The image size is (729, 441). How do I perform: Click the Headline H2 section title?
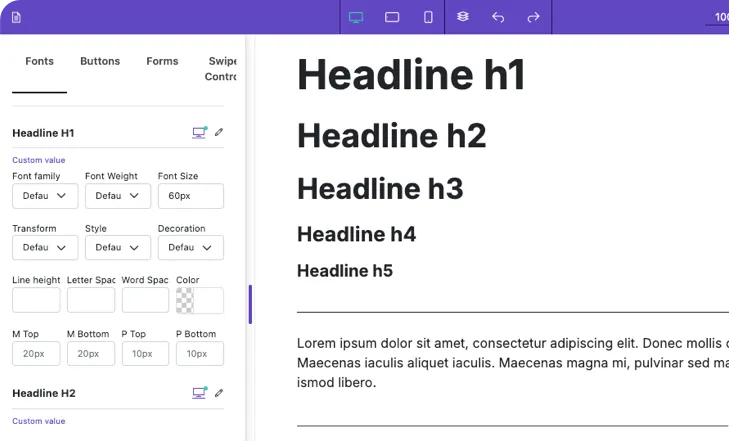(x=44, y=393)
